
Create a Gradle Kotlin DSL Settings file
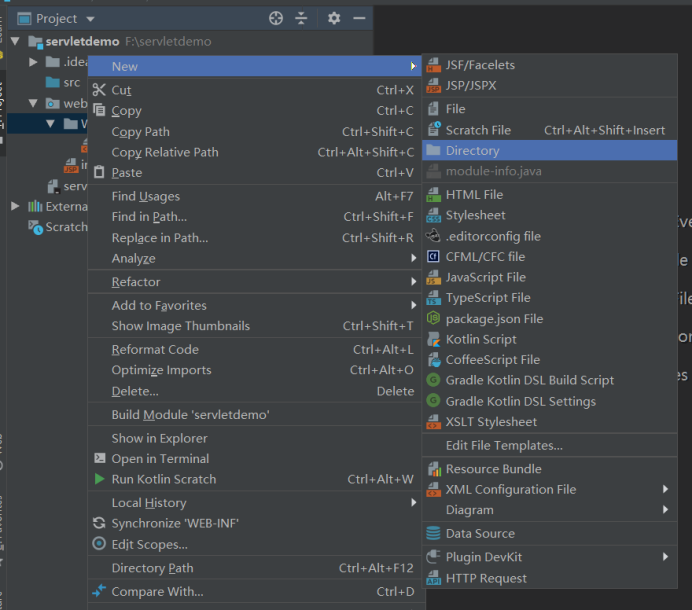pyautogui.click(x=549, y=401)
